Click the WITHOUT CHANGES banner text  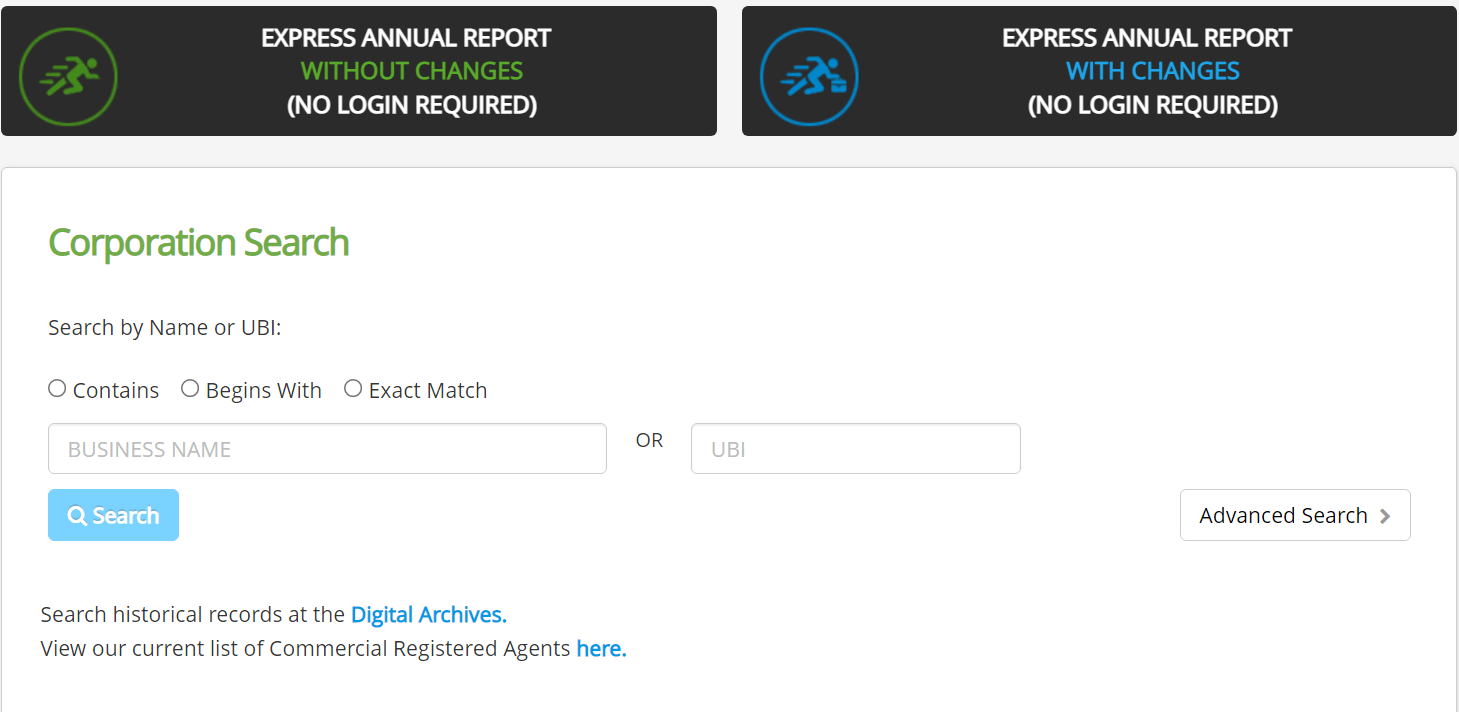point(411,70)
